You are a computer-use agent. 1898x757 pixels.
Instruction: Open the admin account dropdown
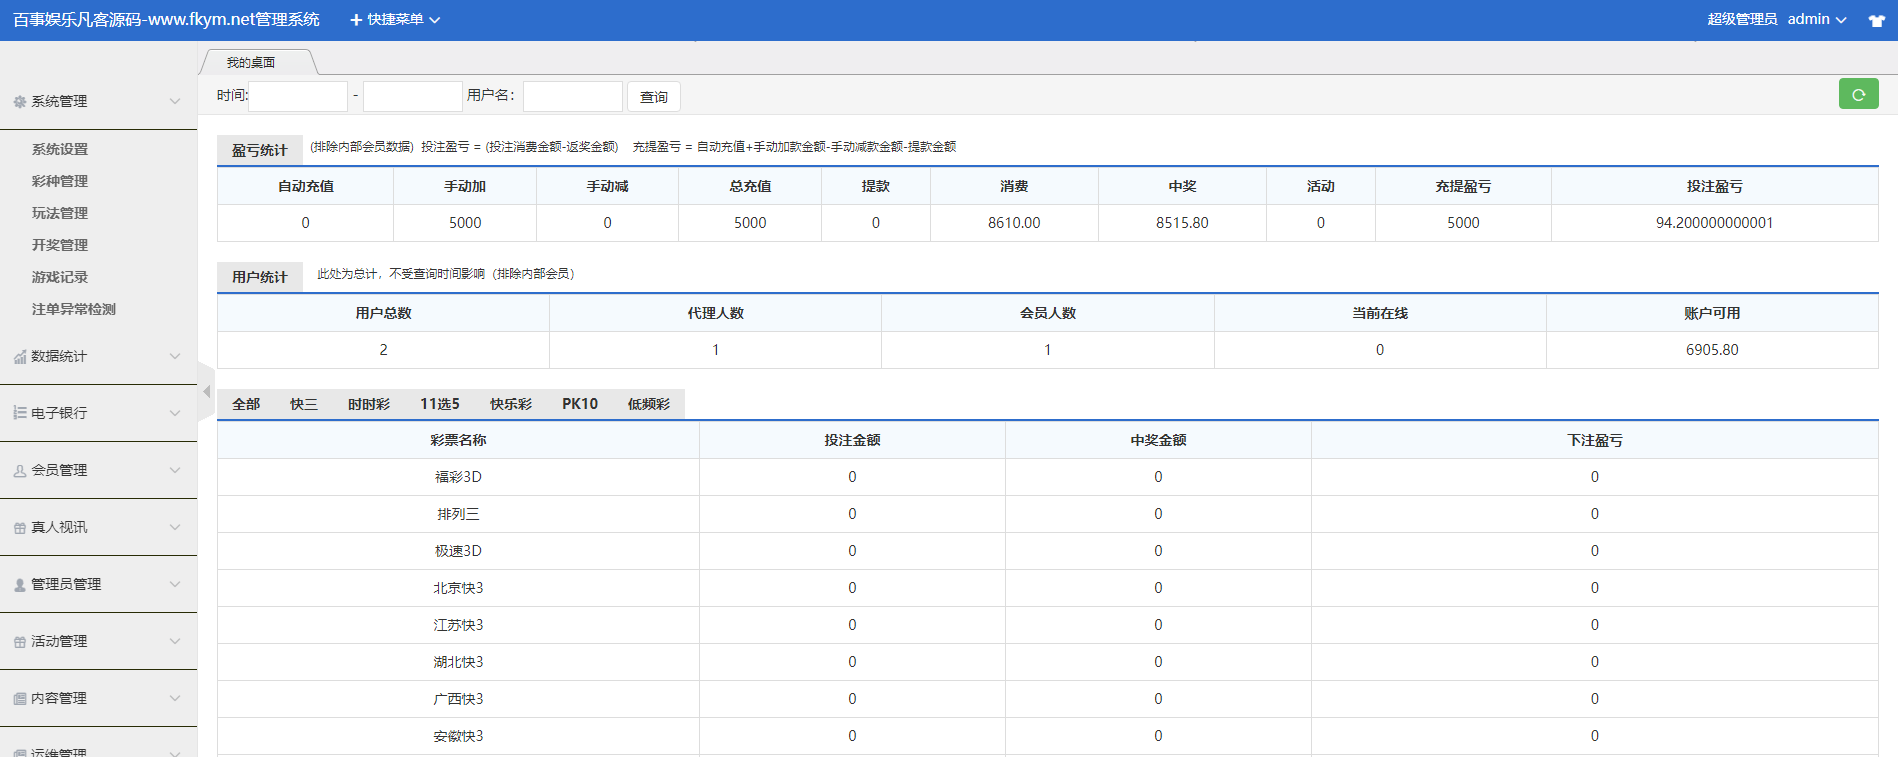[1816, 20]
